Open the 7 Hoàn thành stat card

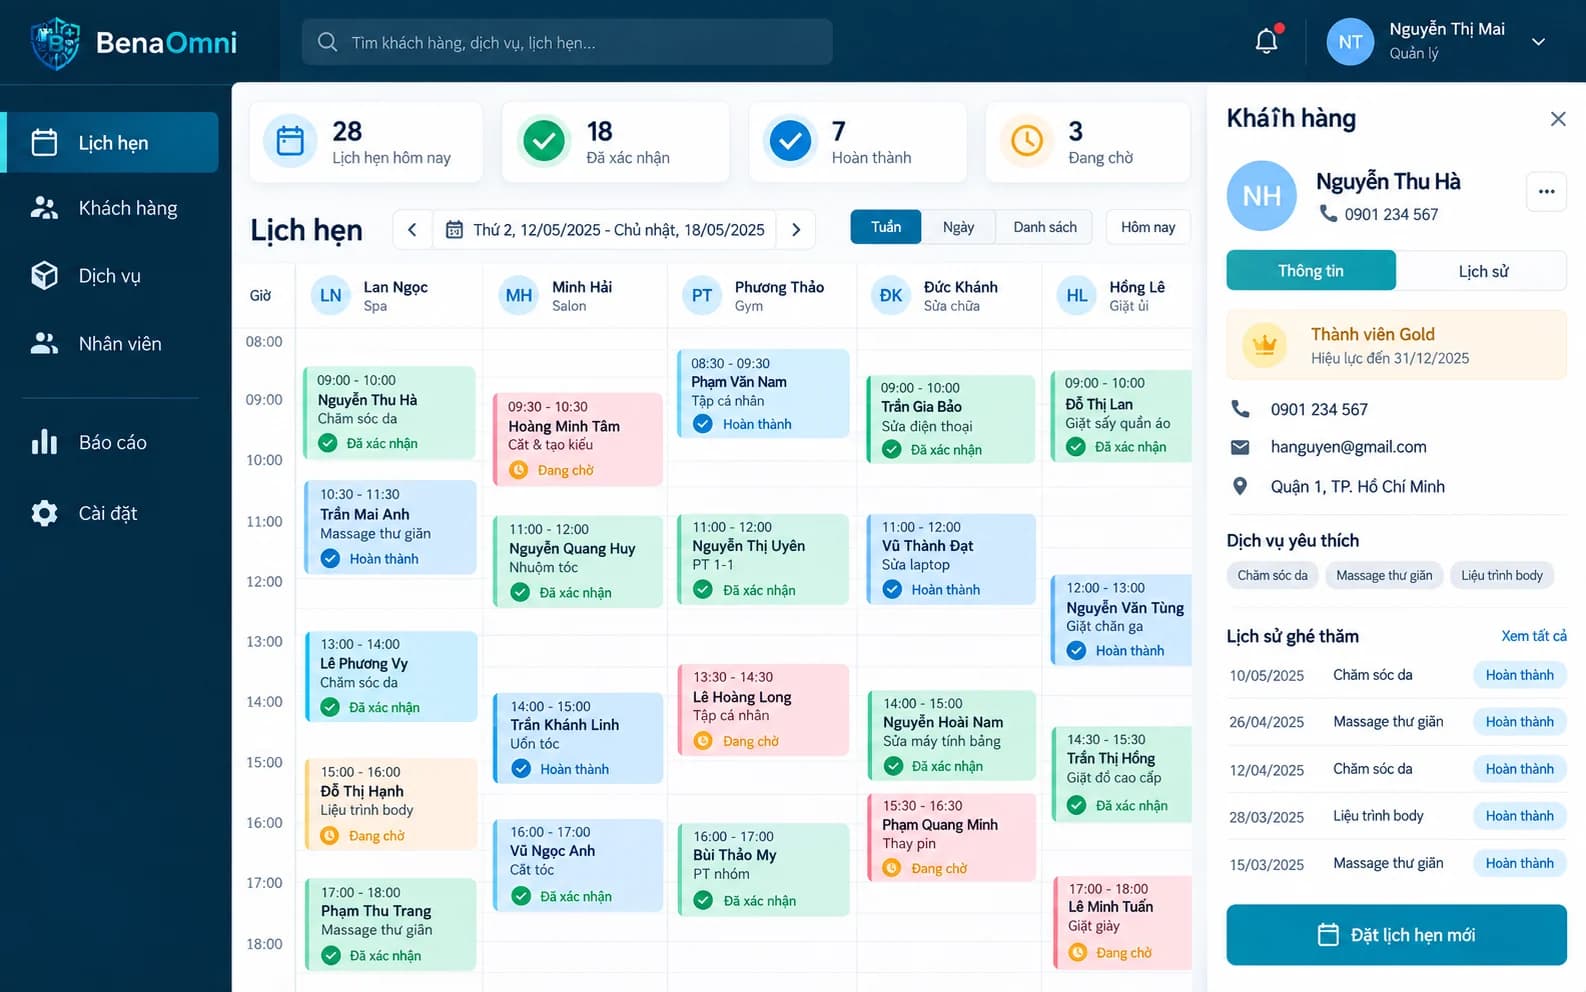(x=857, y=142)
